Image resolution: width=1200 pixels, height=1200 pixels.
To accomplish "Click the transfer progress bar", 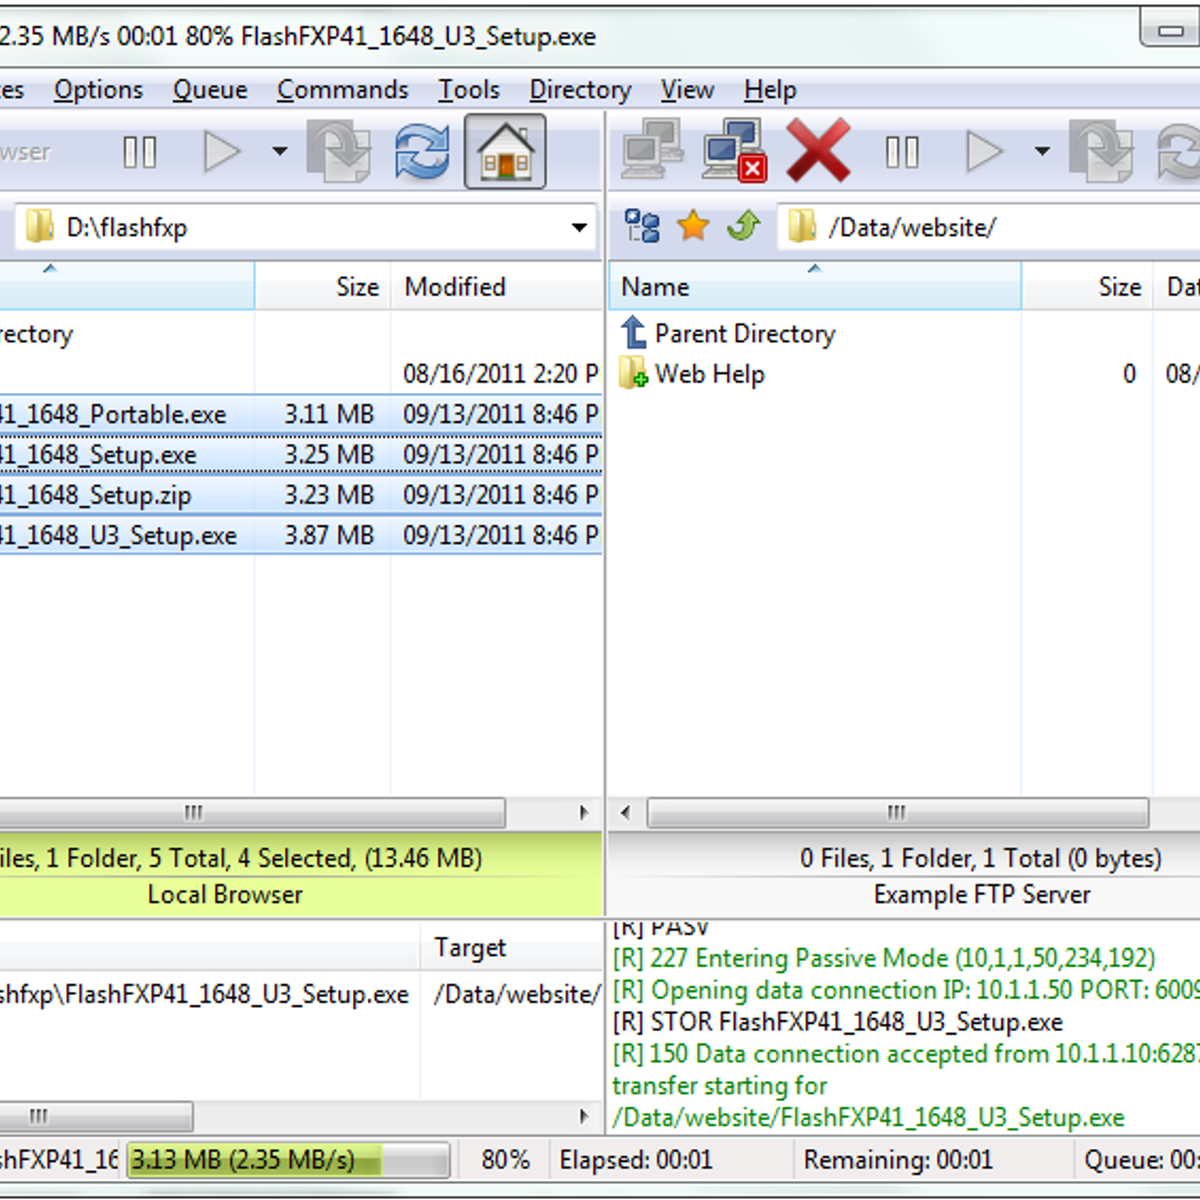I will pos(288,1160).
